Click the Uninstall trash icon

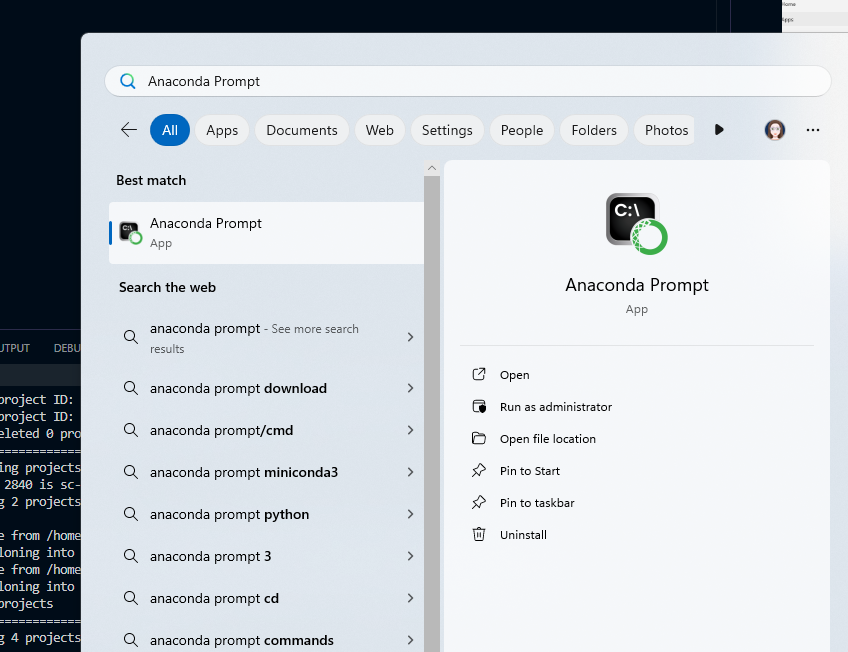tap(479, 535)
